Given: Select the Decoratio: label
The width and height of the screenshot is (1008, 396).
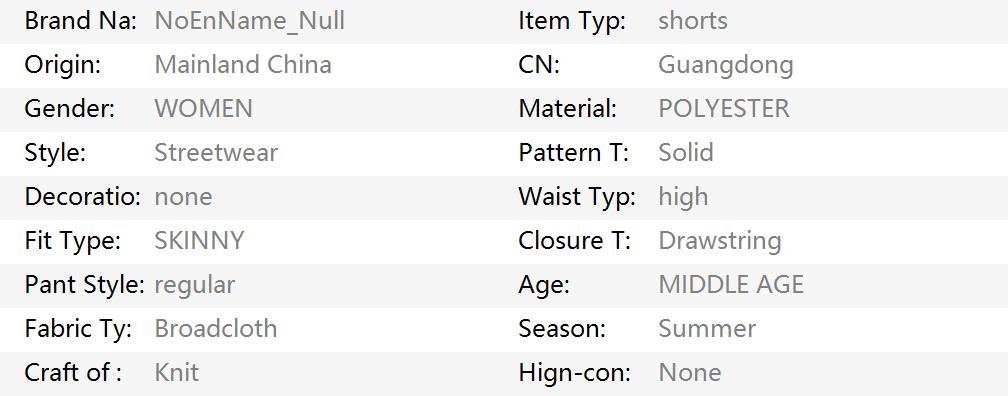Looking at the screenshot, I should click(82, 197).
